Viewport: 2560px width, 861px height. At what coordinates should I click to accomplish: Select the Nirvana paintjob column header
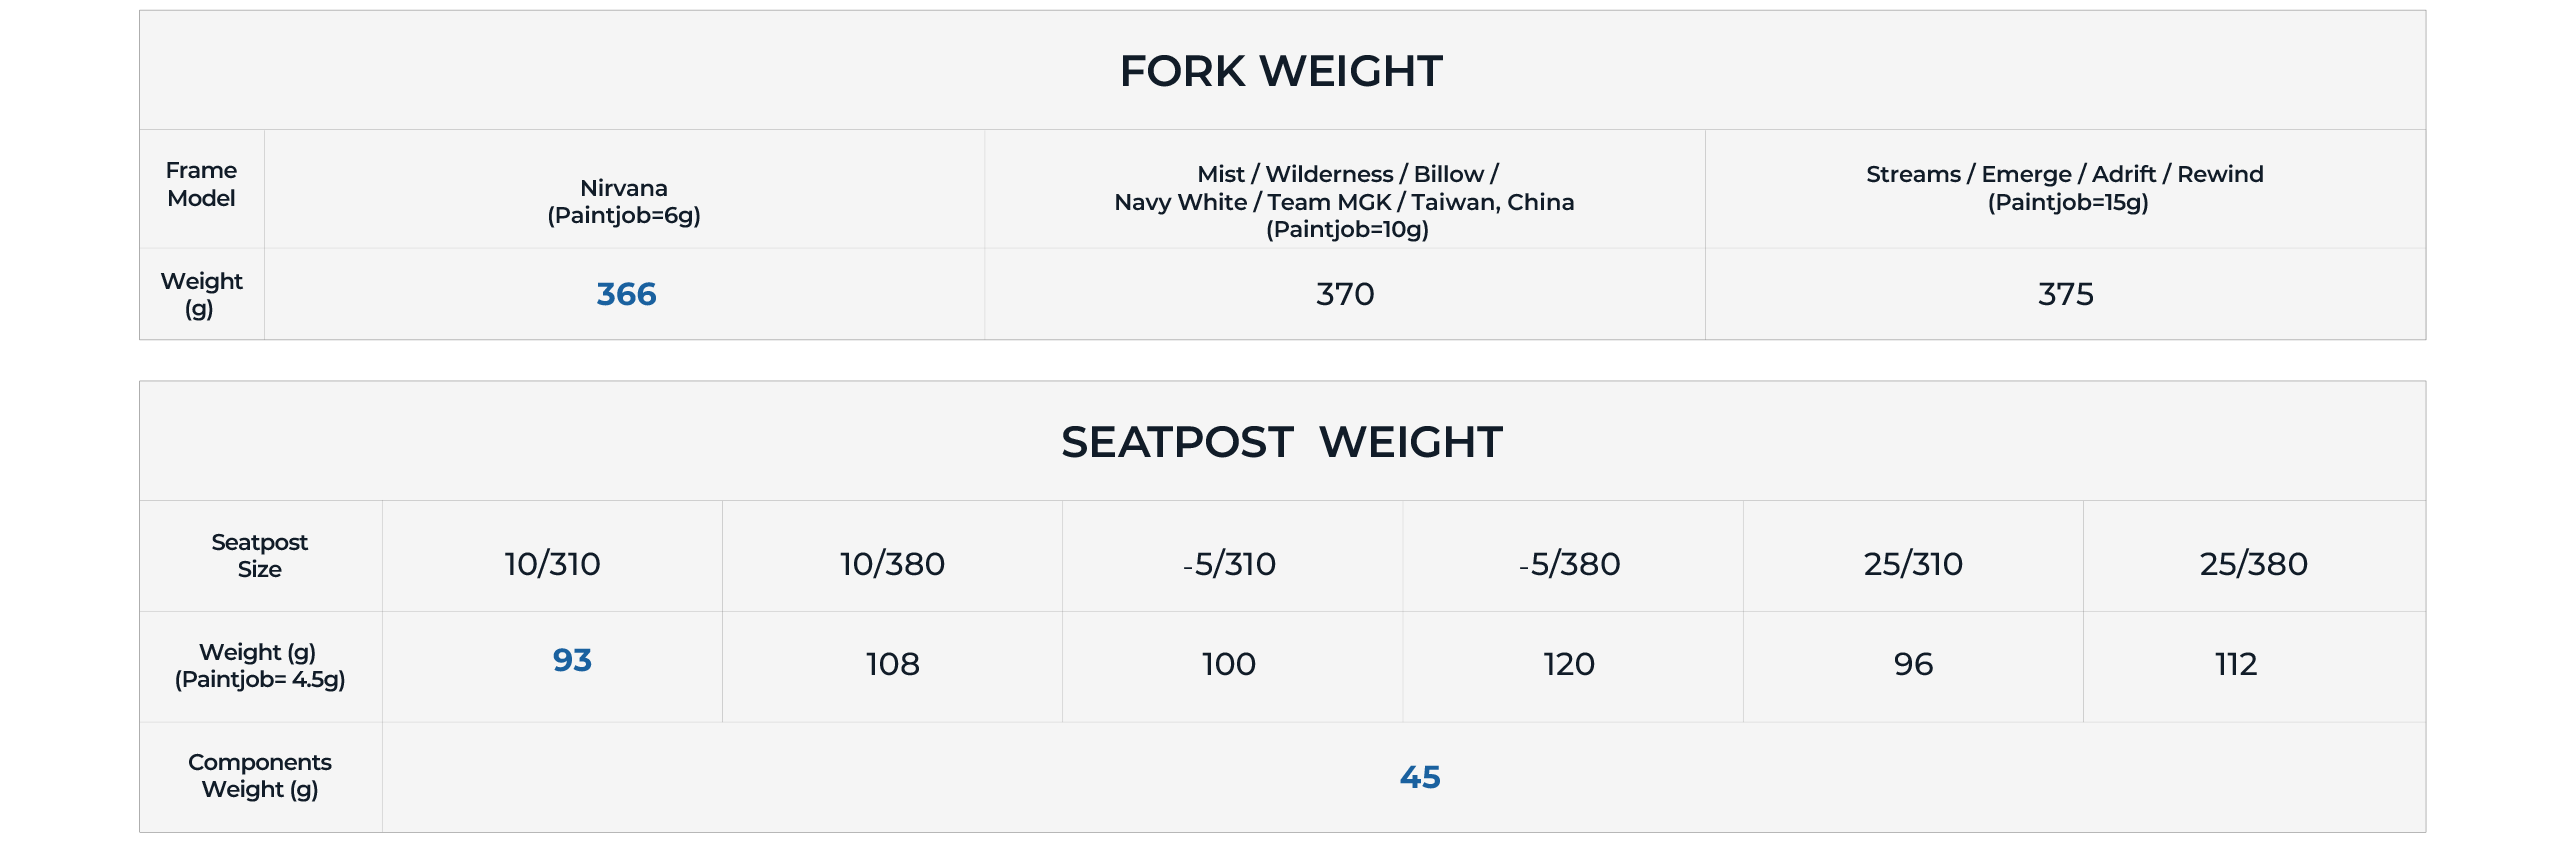[624, 201]
